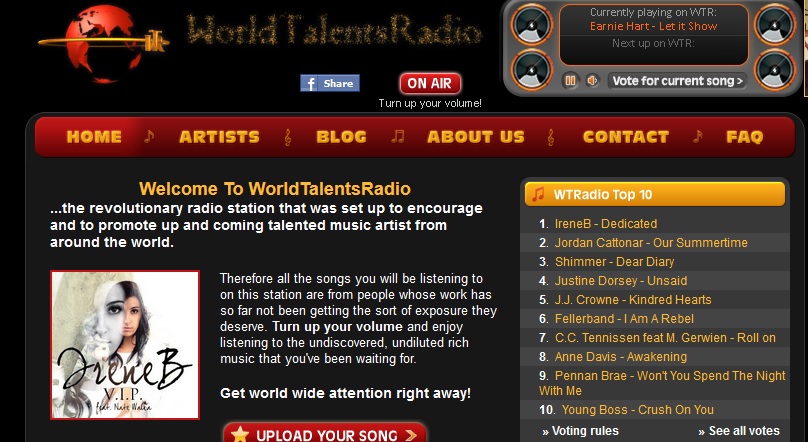Pause the radio player
808x442 pixels.
click(x=570, y=80)
